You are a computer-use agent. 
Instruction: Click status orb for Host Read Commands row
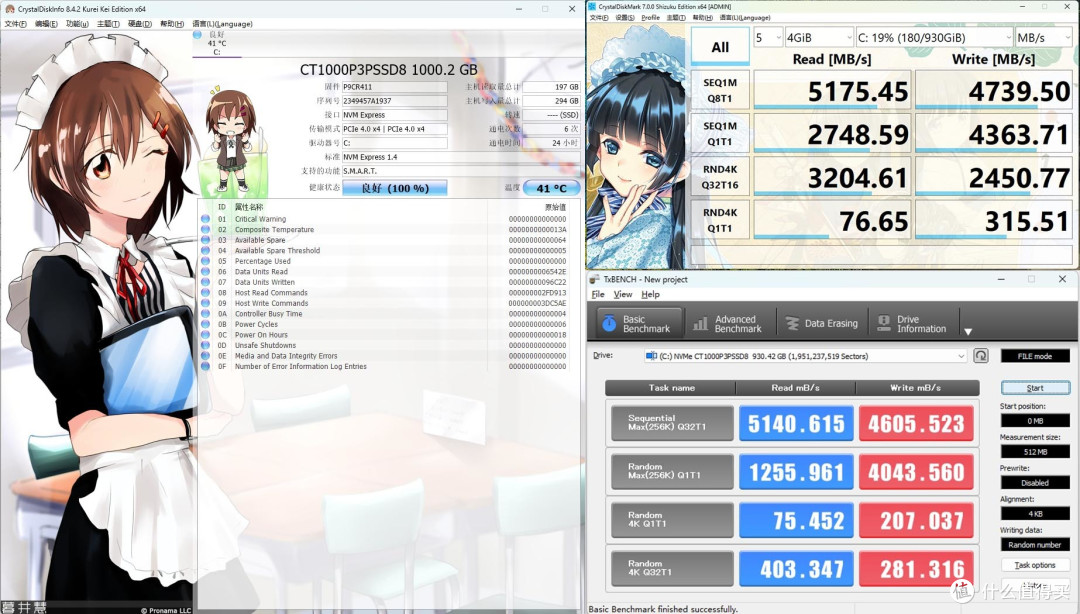tap(205, 292)
